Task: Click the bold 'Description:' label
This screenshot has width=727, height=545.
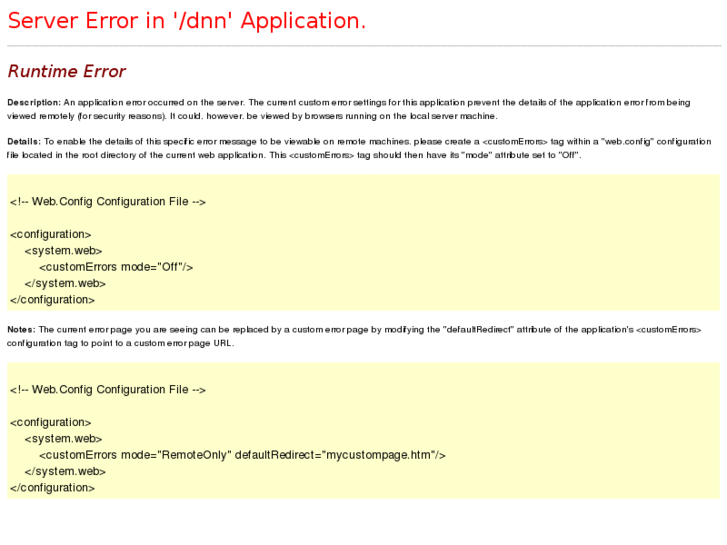Action: (34, 103)
